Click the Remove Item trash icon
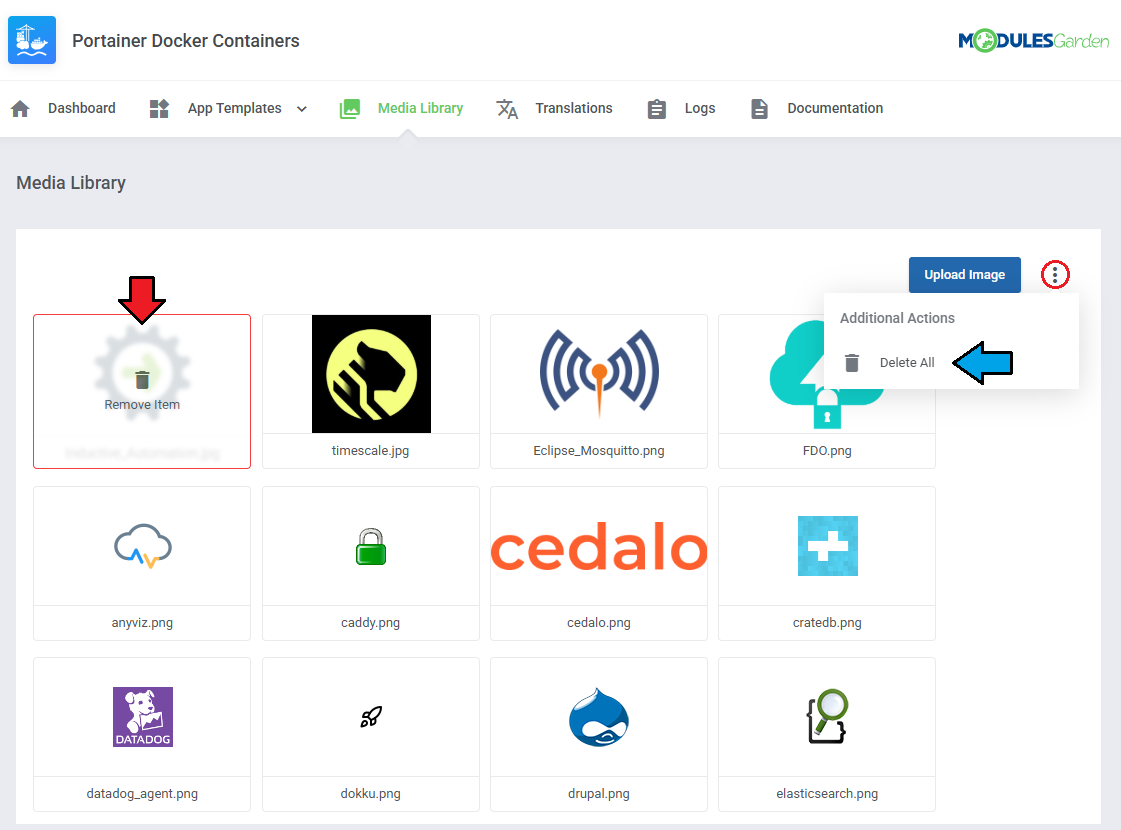Image resolution: width=1121 pixels, height=830 pixels. (142, 380)
